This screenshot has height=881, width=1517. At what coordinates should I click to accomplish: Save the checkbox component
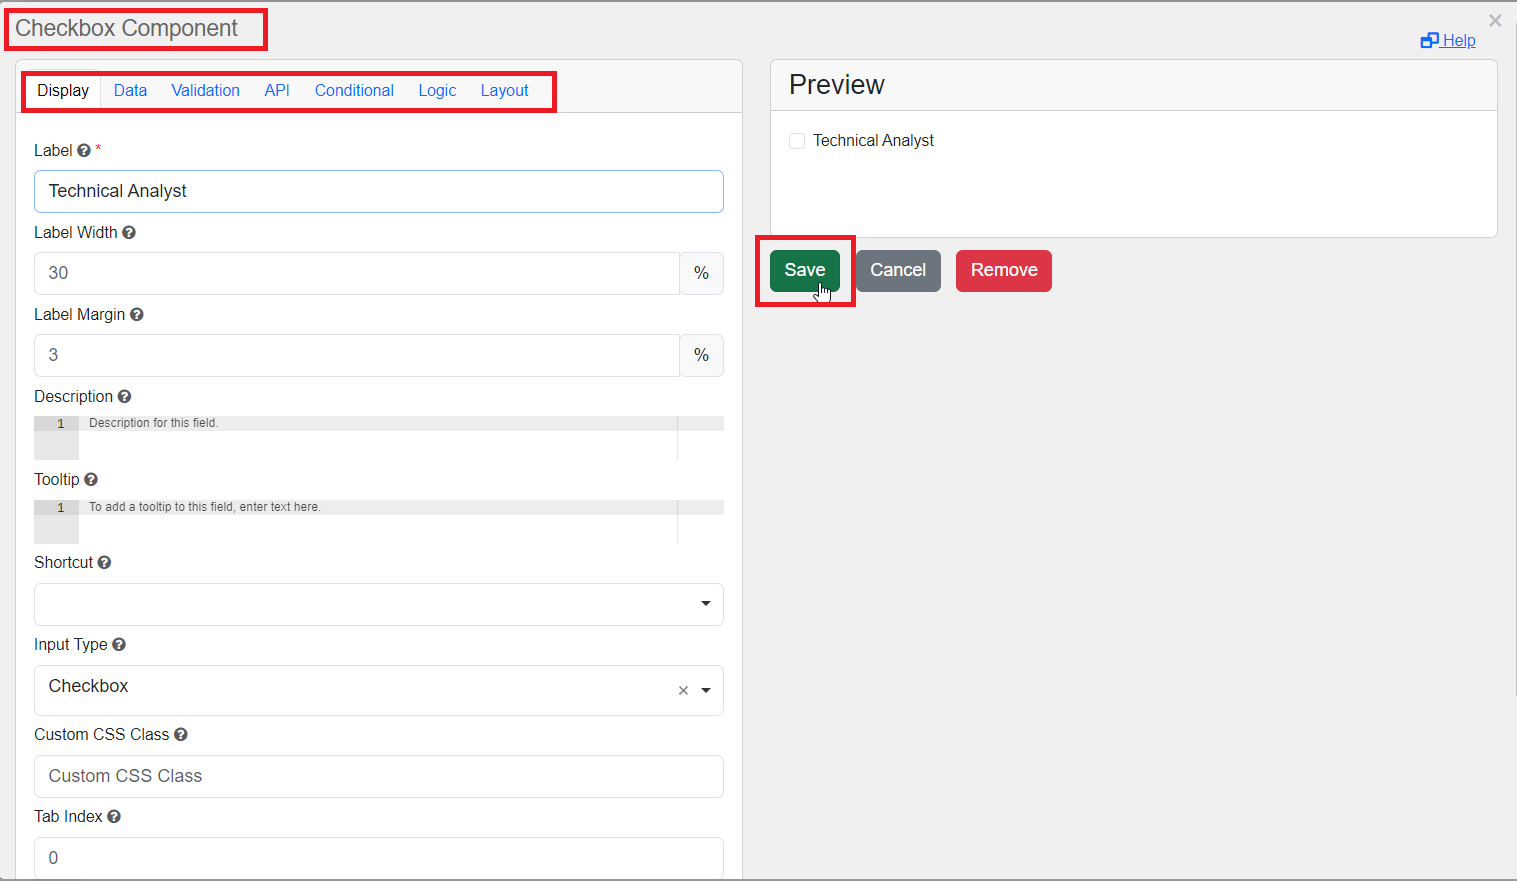coord(805,270)
